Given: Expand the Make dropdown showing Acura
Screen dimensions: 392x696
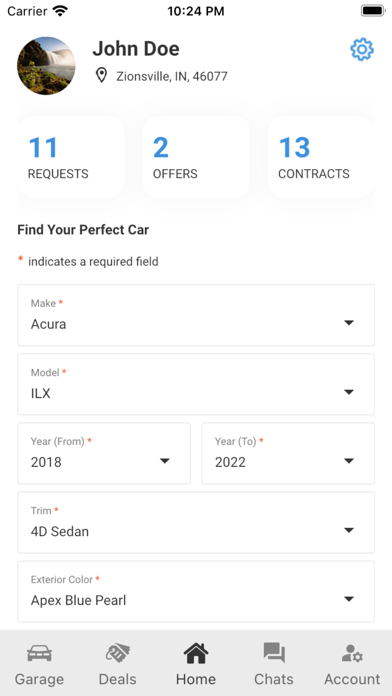Looking at the screenshot, I should click(x=196, y=315).
